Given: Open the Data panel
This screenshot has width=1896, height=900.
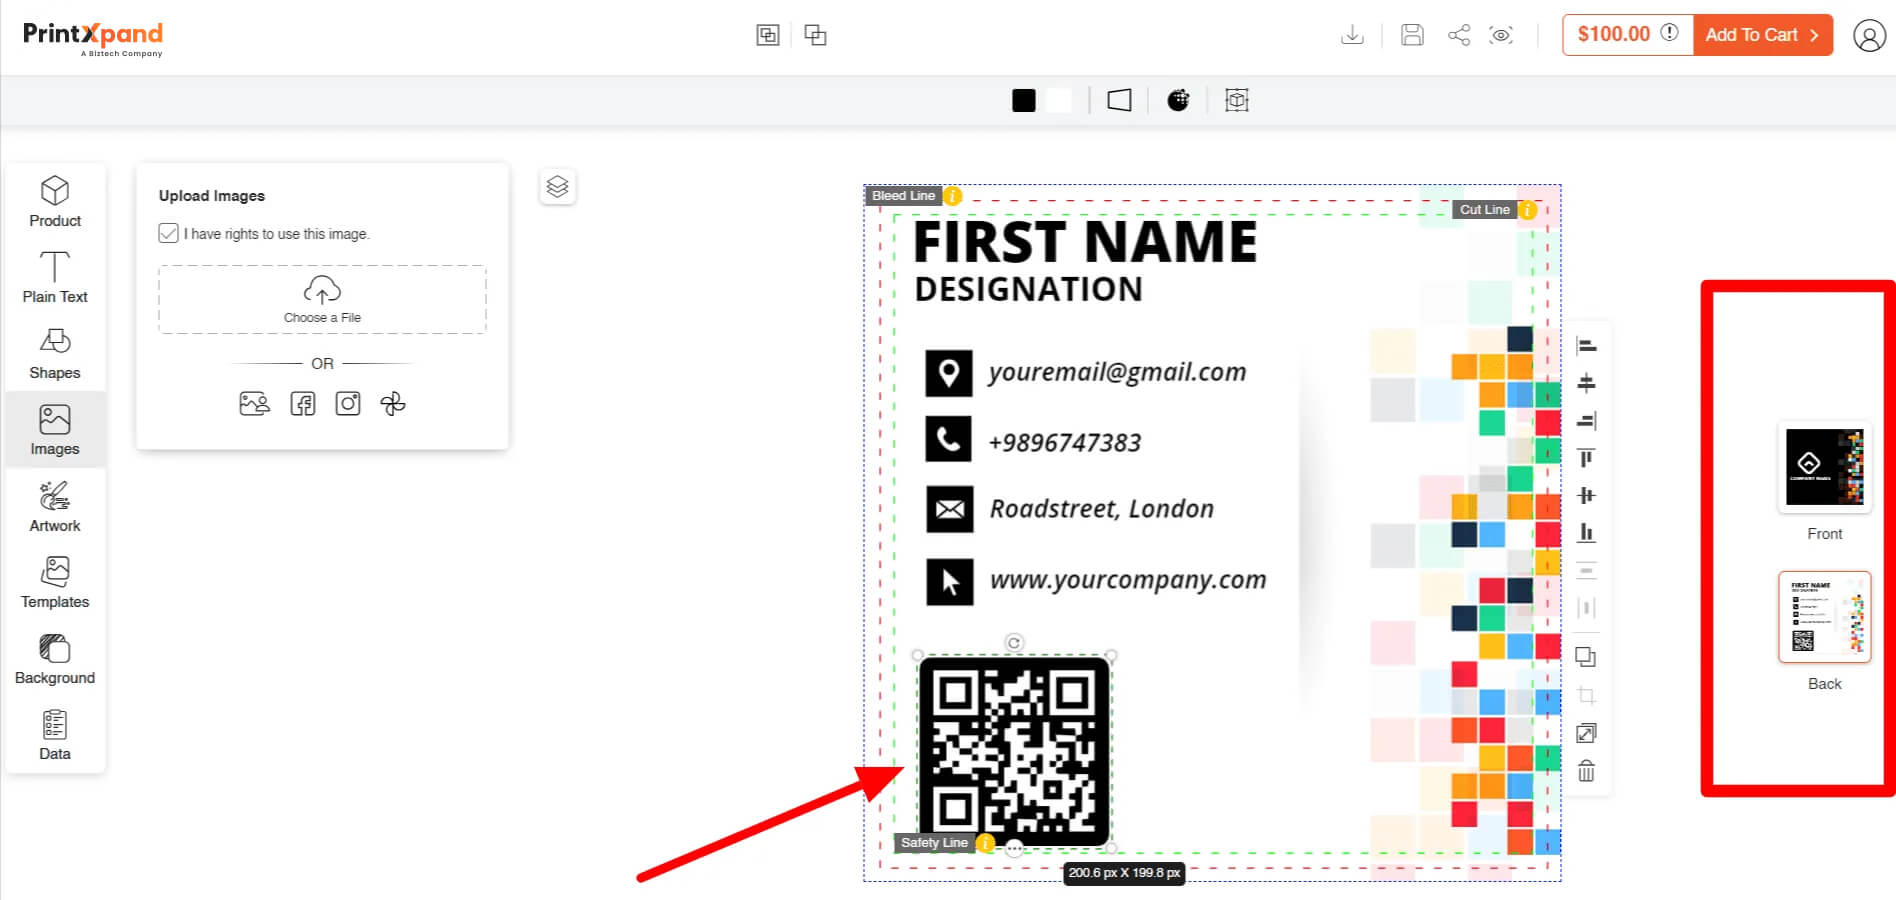Looking at the screenshot, I should tap(55, 735).
